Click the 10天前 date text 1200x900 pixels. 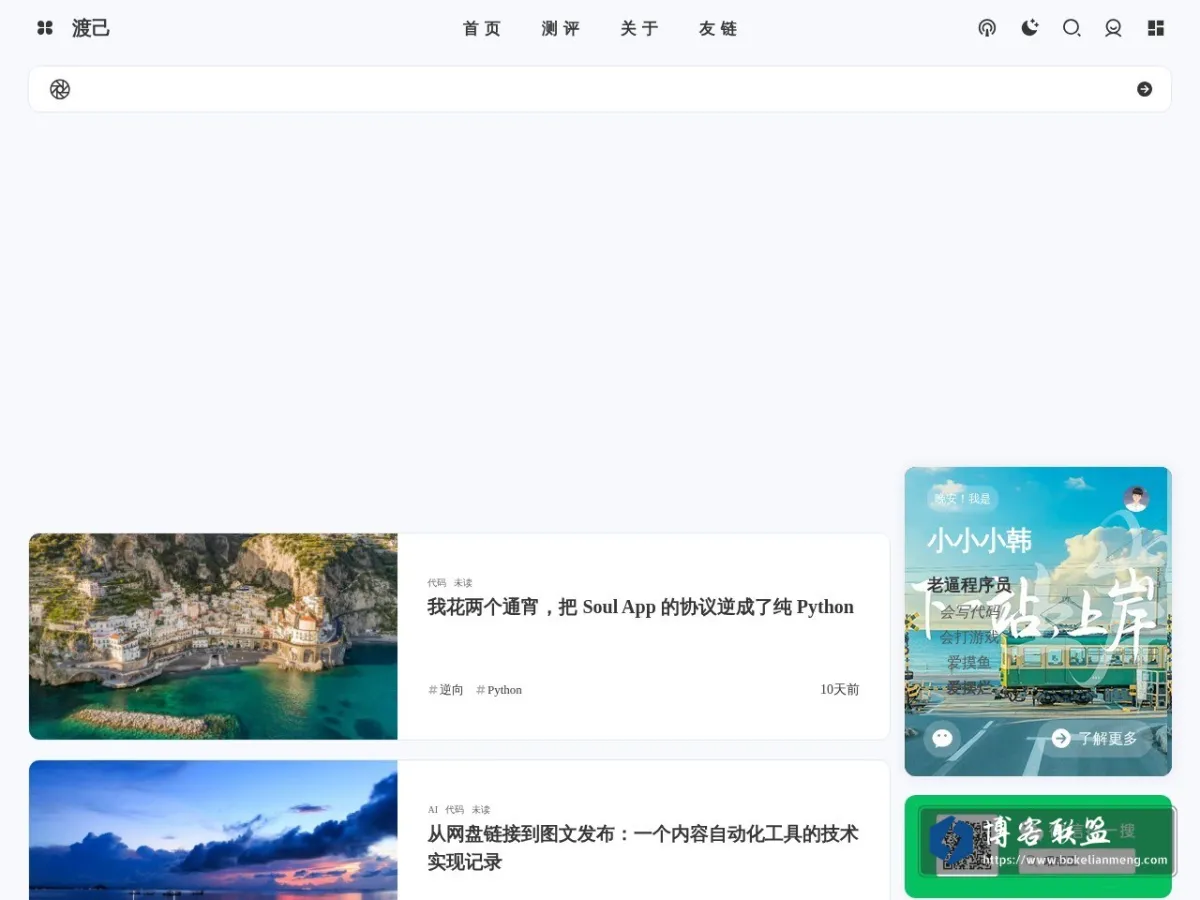pos(840,690)
